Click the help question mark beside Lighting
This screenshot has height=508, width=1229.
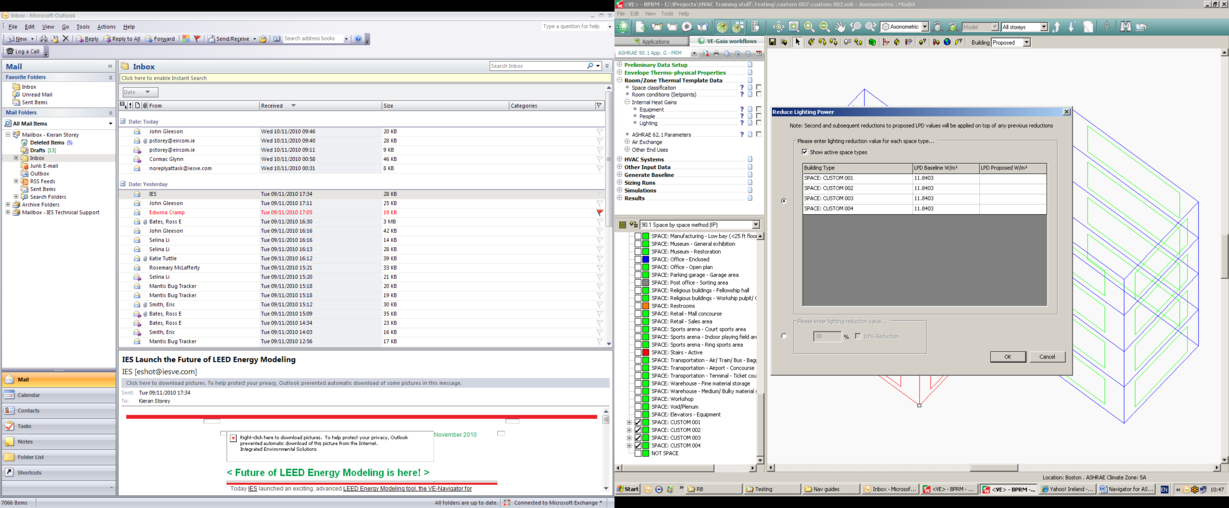click(741, 123)
